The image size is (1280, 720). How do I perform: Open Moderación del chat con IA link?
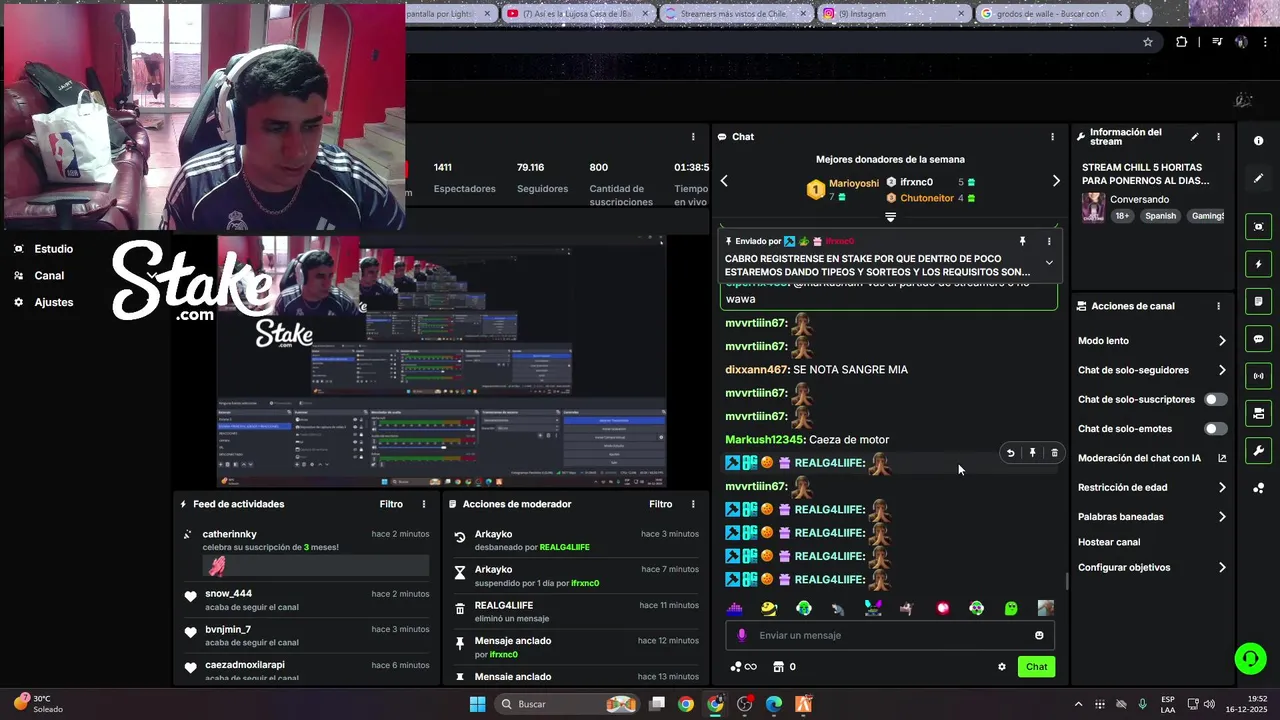(1152, 458)
